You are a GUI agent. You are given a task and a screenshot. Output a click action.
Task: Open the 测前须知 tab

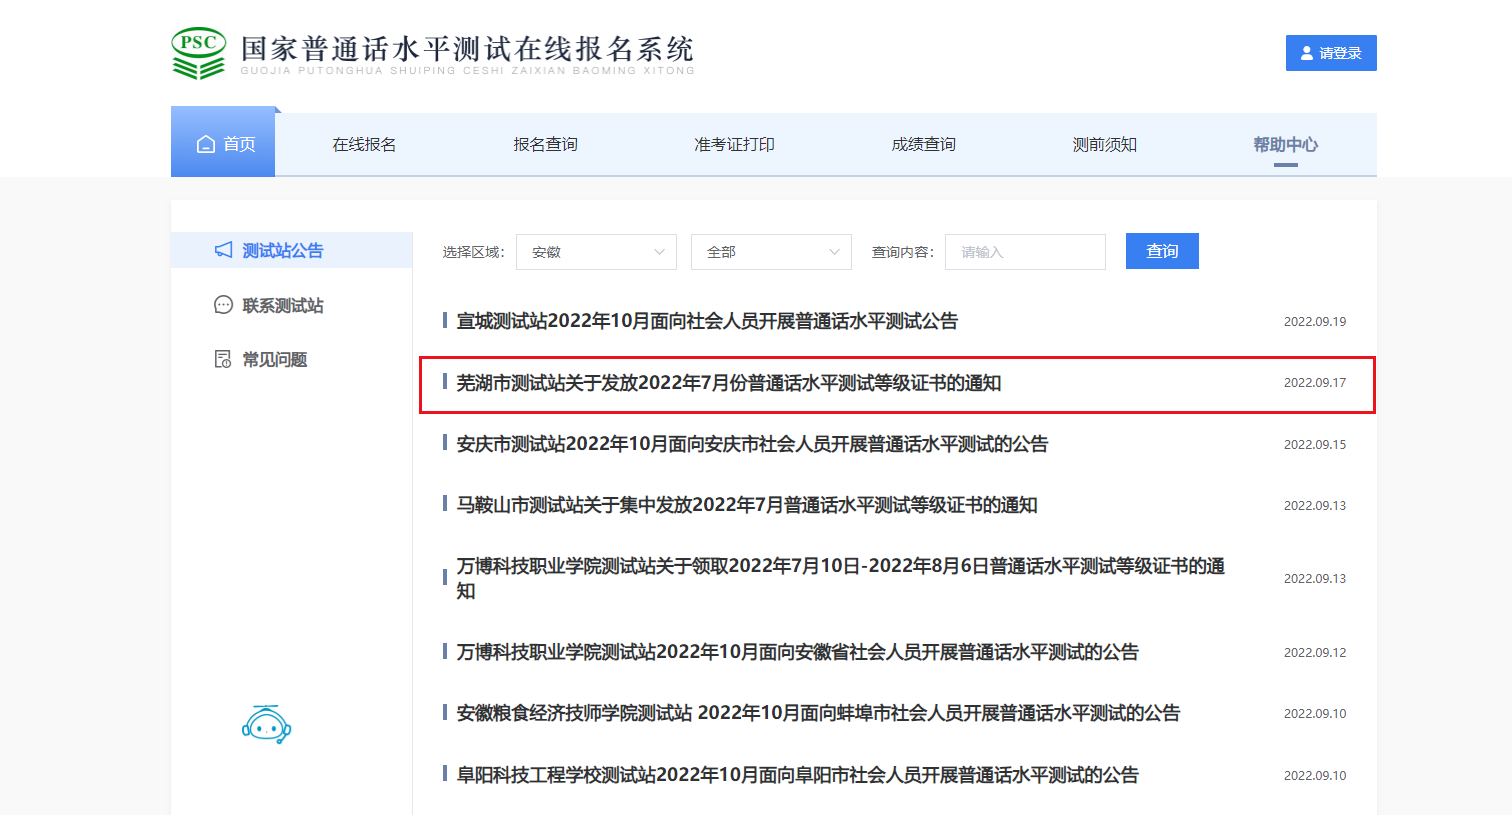tap(1104, 144)
